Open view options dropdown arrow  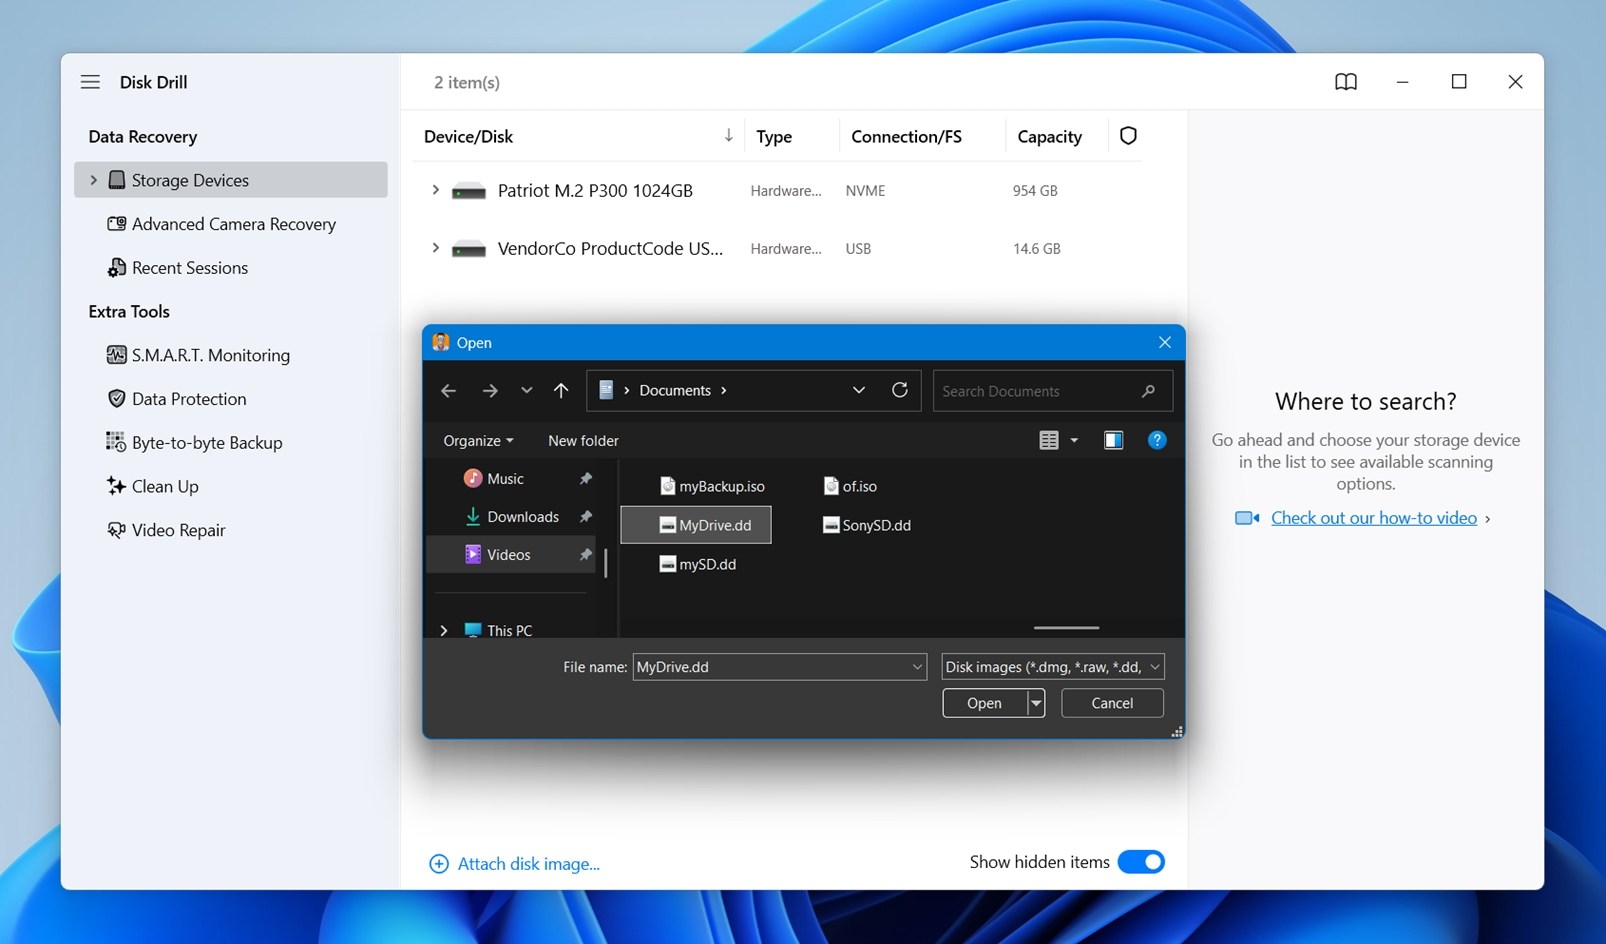[x=1074, y=441]
